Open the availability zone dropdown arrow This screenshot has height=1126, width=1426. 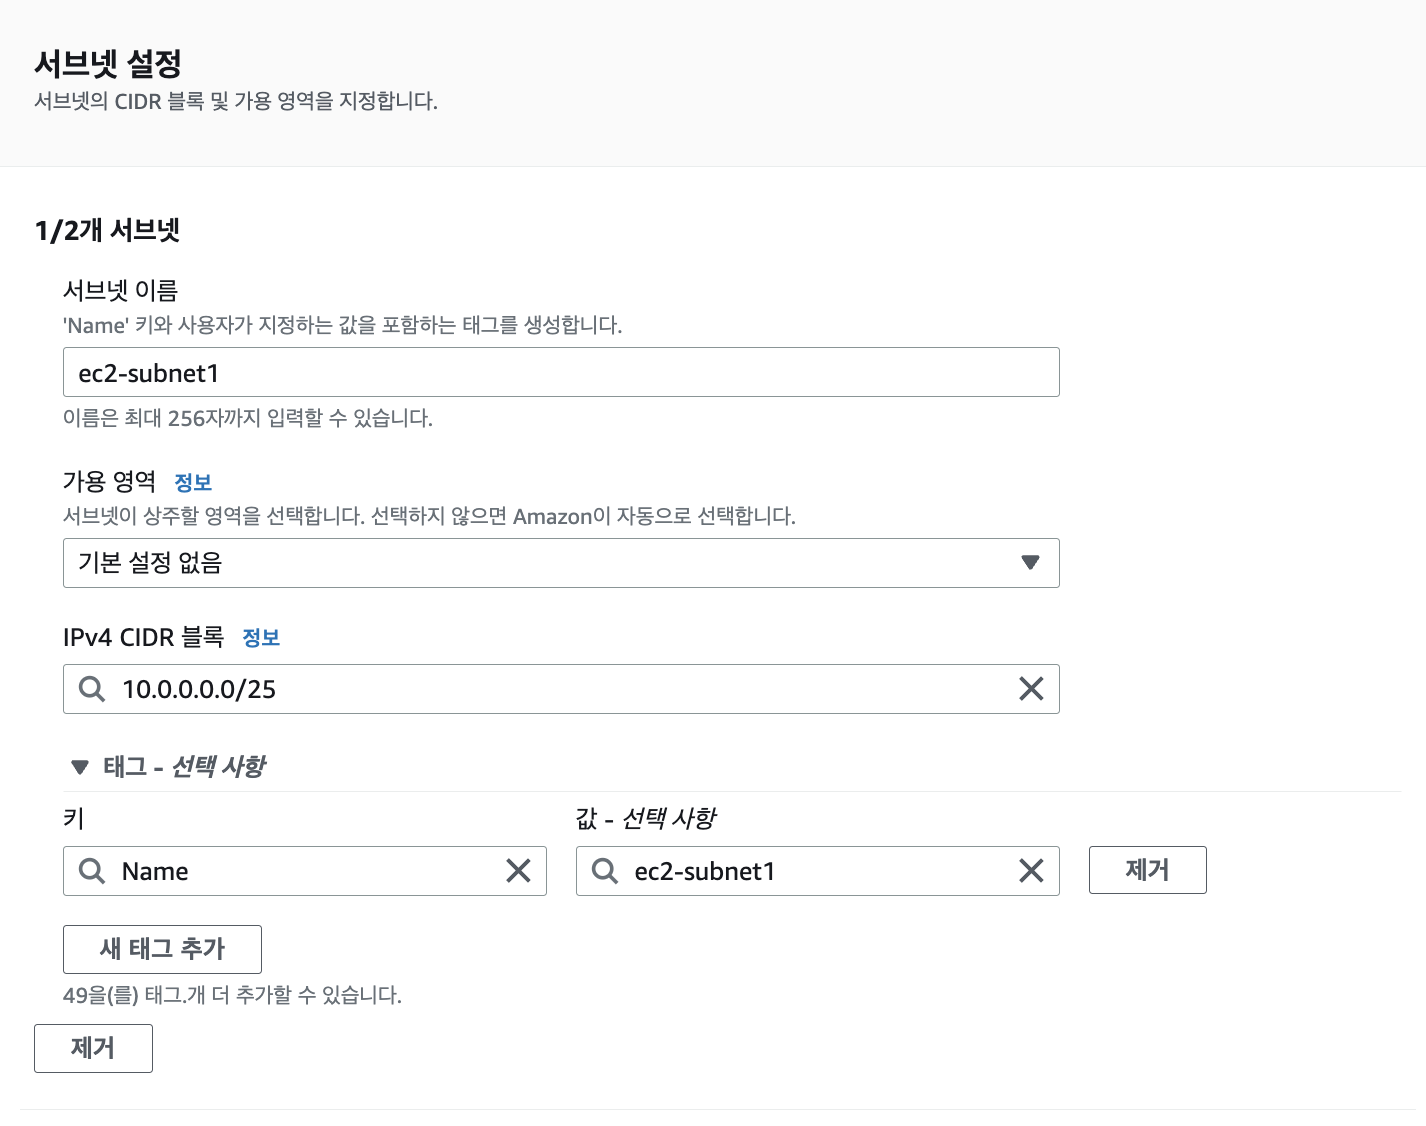pos(1030,563)
